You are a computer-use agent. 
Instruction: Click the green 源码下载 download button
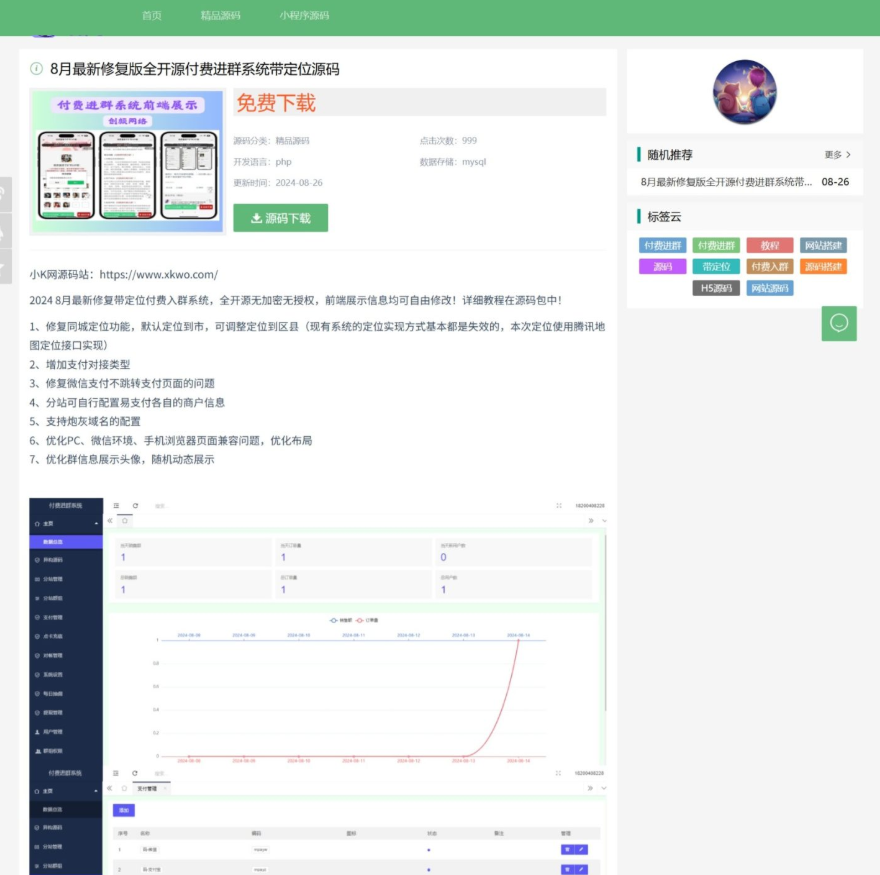[280, 217]
